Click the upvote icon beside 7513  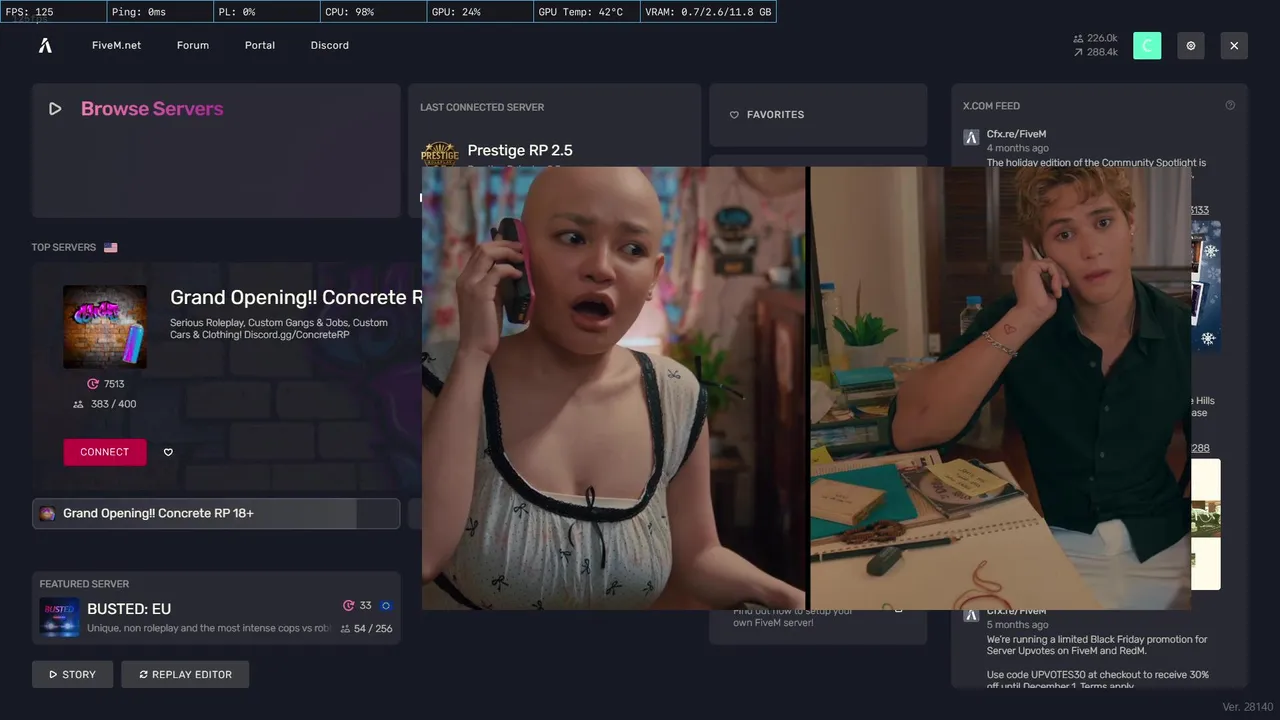(93, 384)
